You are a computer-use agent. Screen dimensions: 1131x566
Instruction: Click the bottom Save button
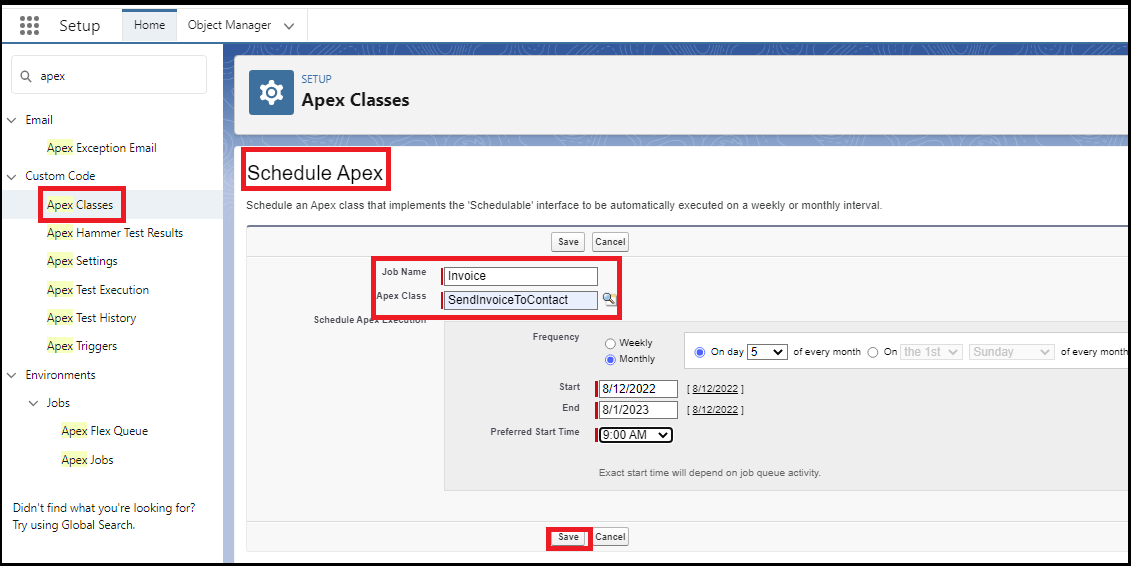coord(568,537)
